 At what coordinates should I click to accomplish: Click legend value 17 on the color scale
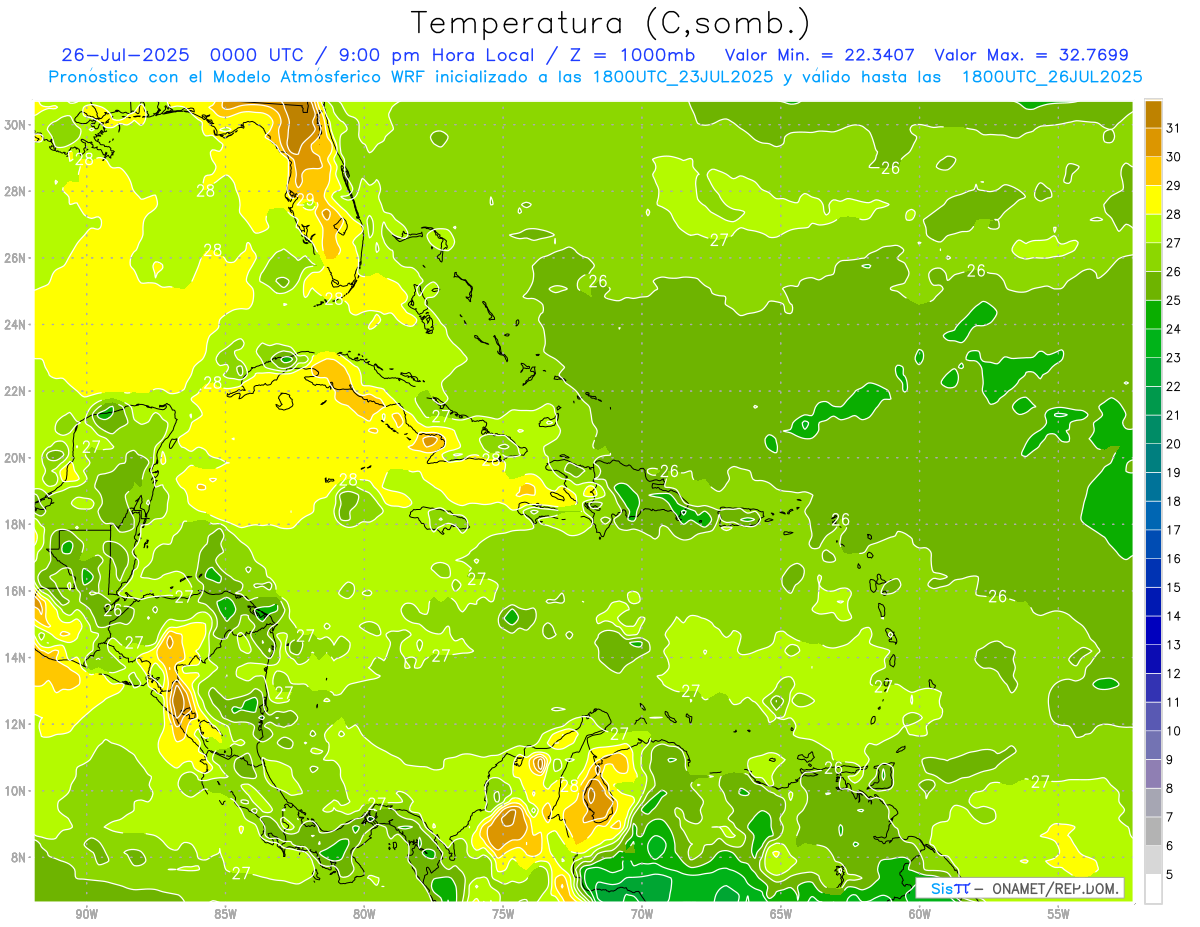(x=1173, y=530)
